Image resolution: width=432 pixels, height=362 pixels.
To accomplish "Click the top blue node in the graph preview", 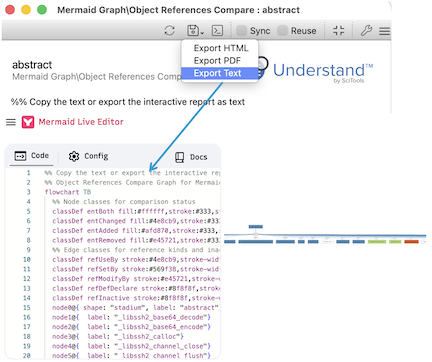I will [x=256, y=227].
